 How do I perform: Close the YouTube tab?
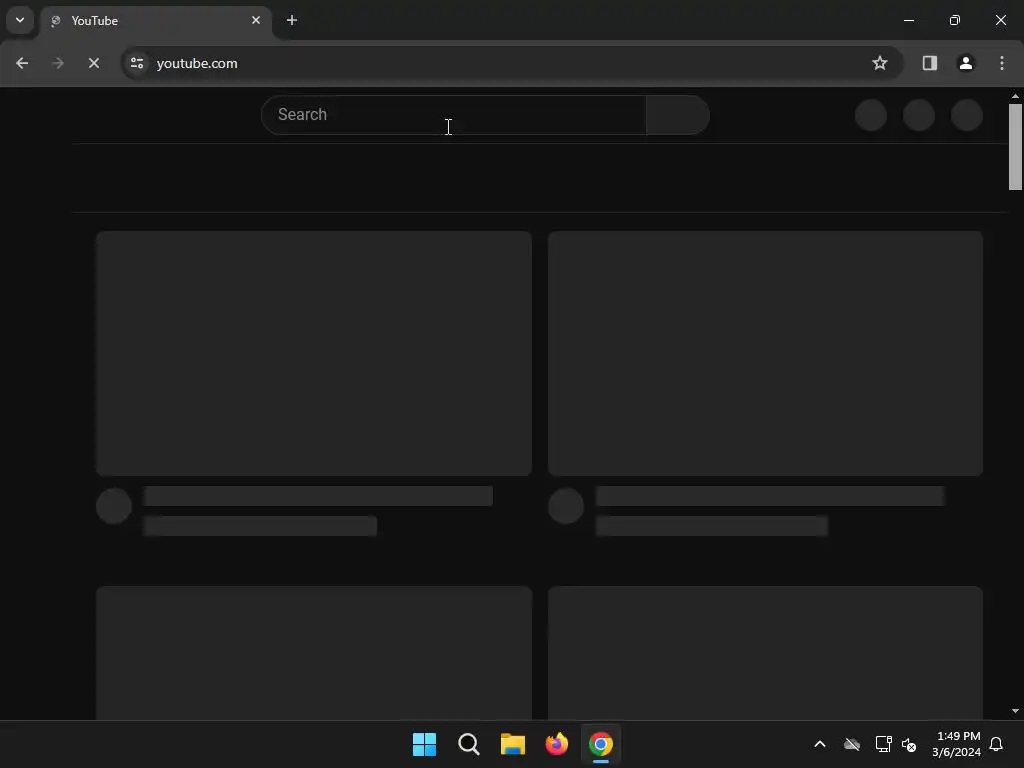[256, 20]
